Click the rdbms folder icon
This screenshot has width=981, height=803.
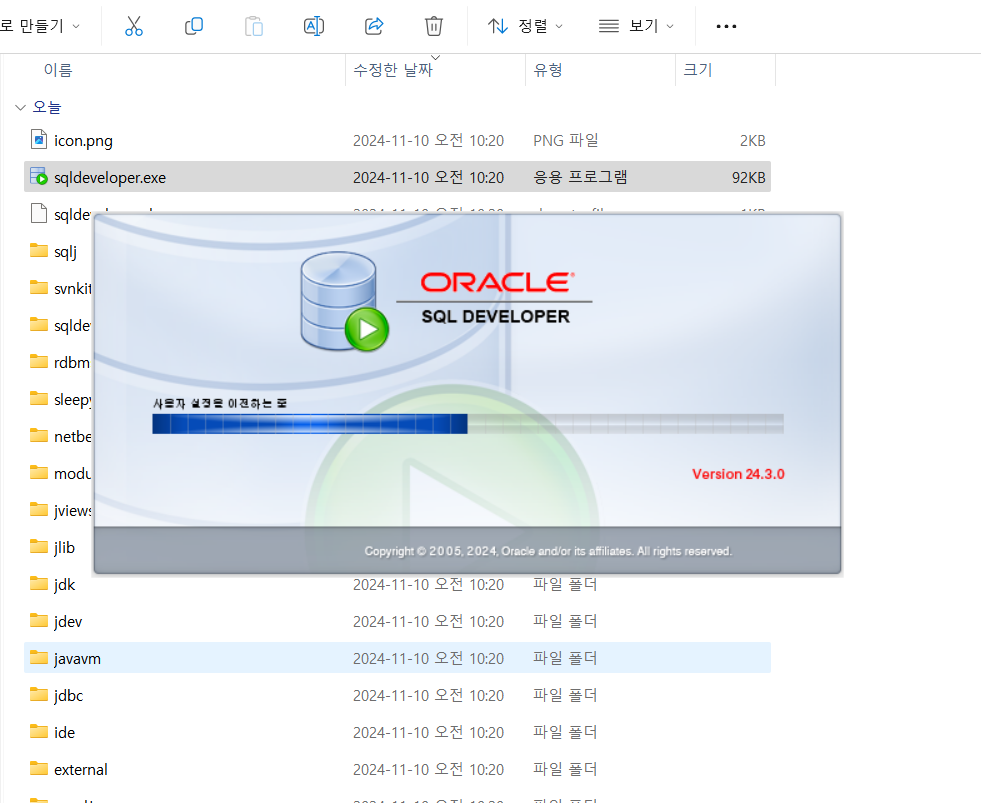pyautogui.click(x=39, y=362)
